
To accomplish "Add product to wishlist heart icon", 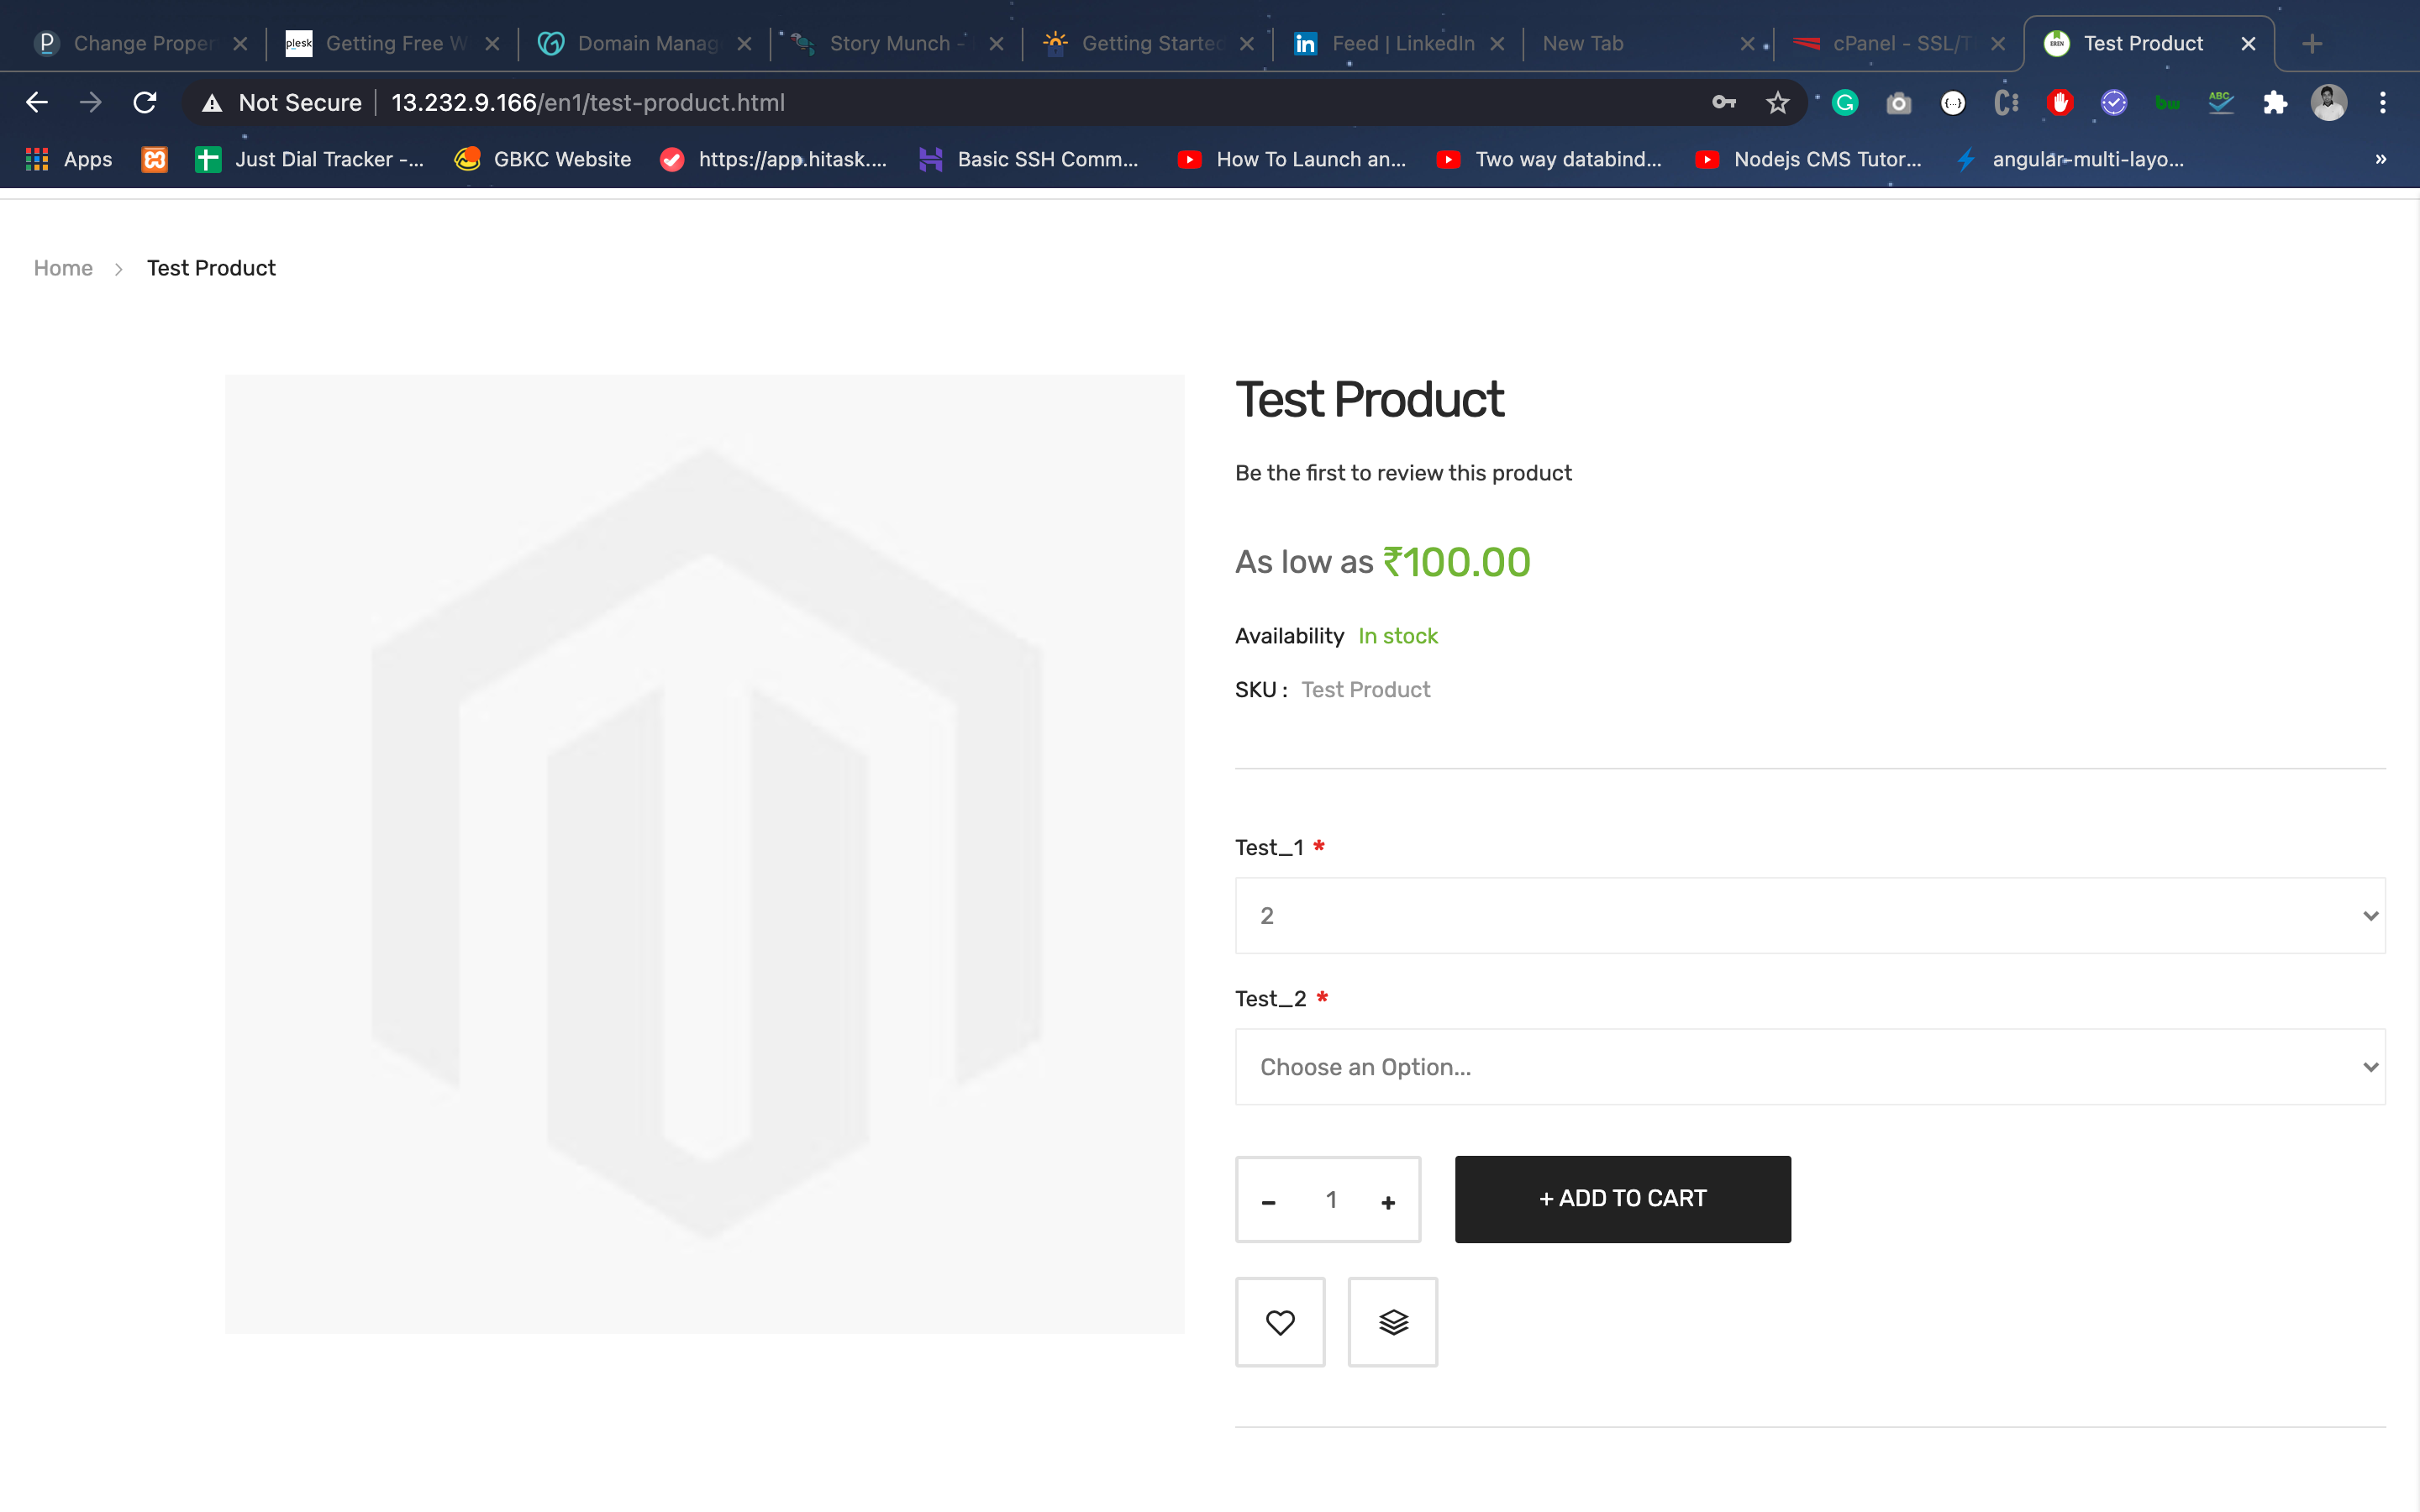I will tap(1280, 1322).
